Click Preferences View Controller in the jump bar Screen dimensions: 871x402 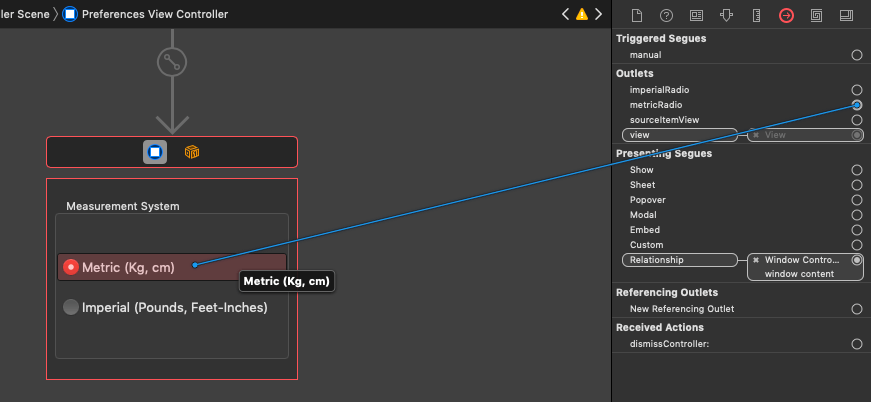click(x=153, y=14)
